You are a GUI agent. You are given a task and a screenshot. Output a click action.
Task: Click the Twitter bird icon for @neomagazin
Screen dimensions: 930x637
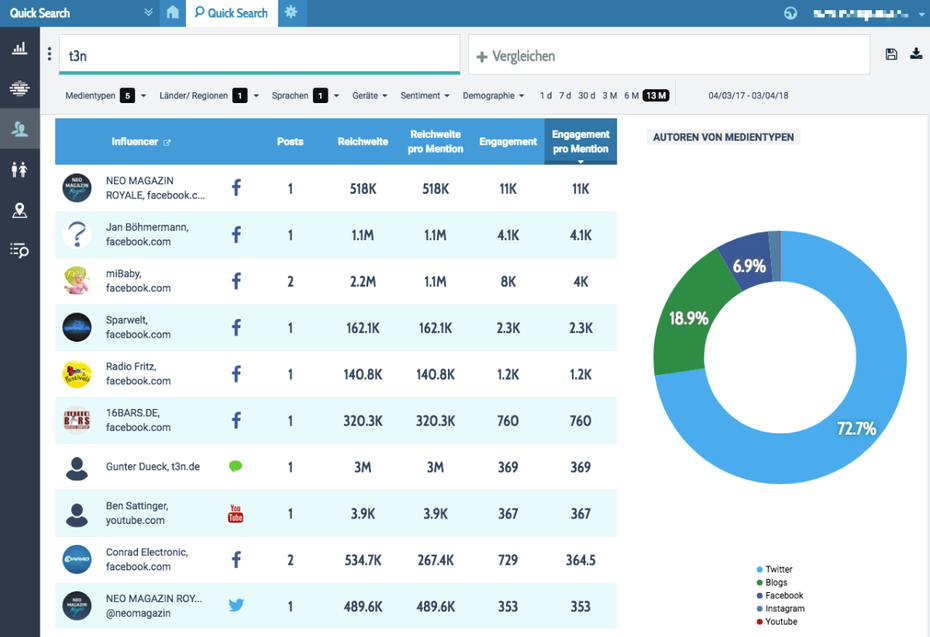coord(236,606)
